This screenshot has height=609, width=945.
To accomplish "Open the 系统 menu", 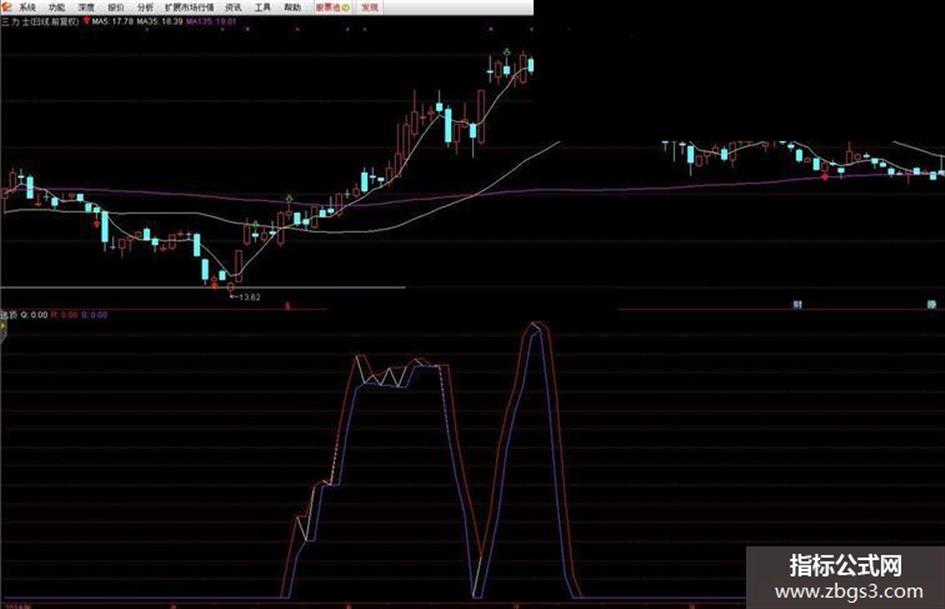I will point(27,7).
